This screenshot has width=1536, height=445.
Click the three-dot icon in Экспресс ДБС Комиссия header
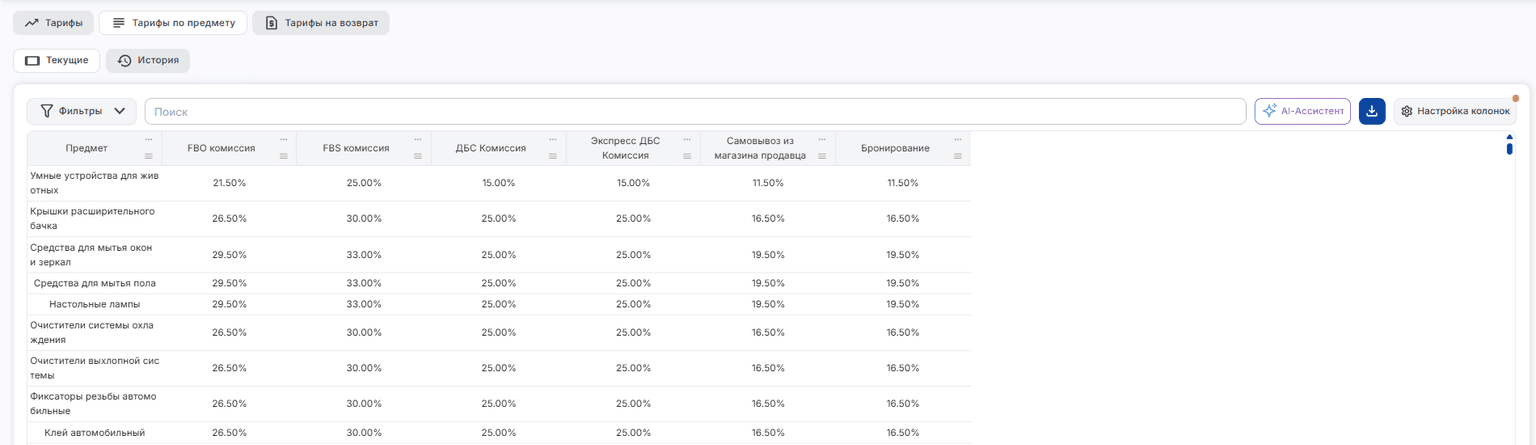(688, 139)
